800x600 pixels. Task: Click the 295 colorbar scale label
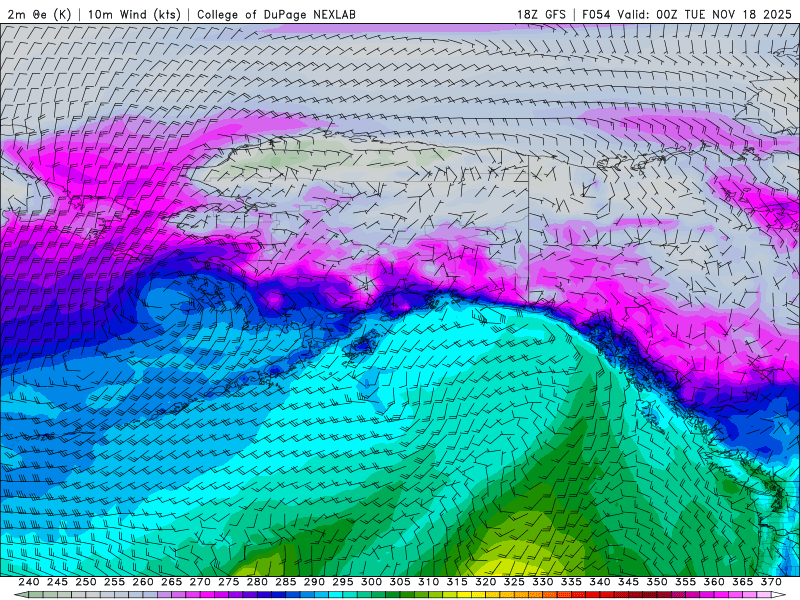pos(343,582)
